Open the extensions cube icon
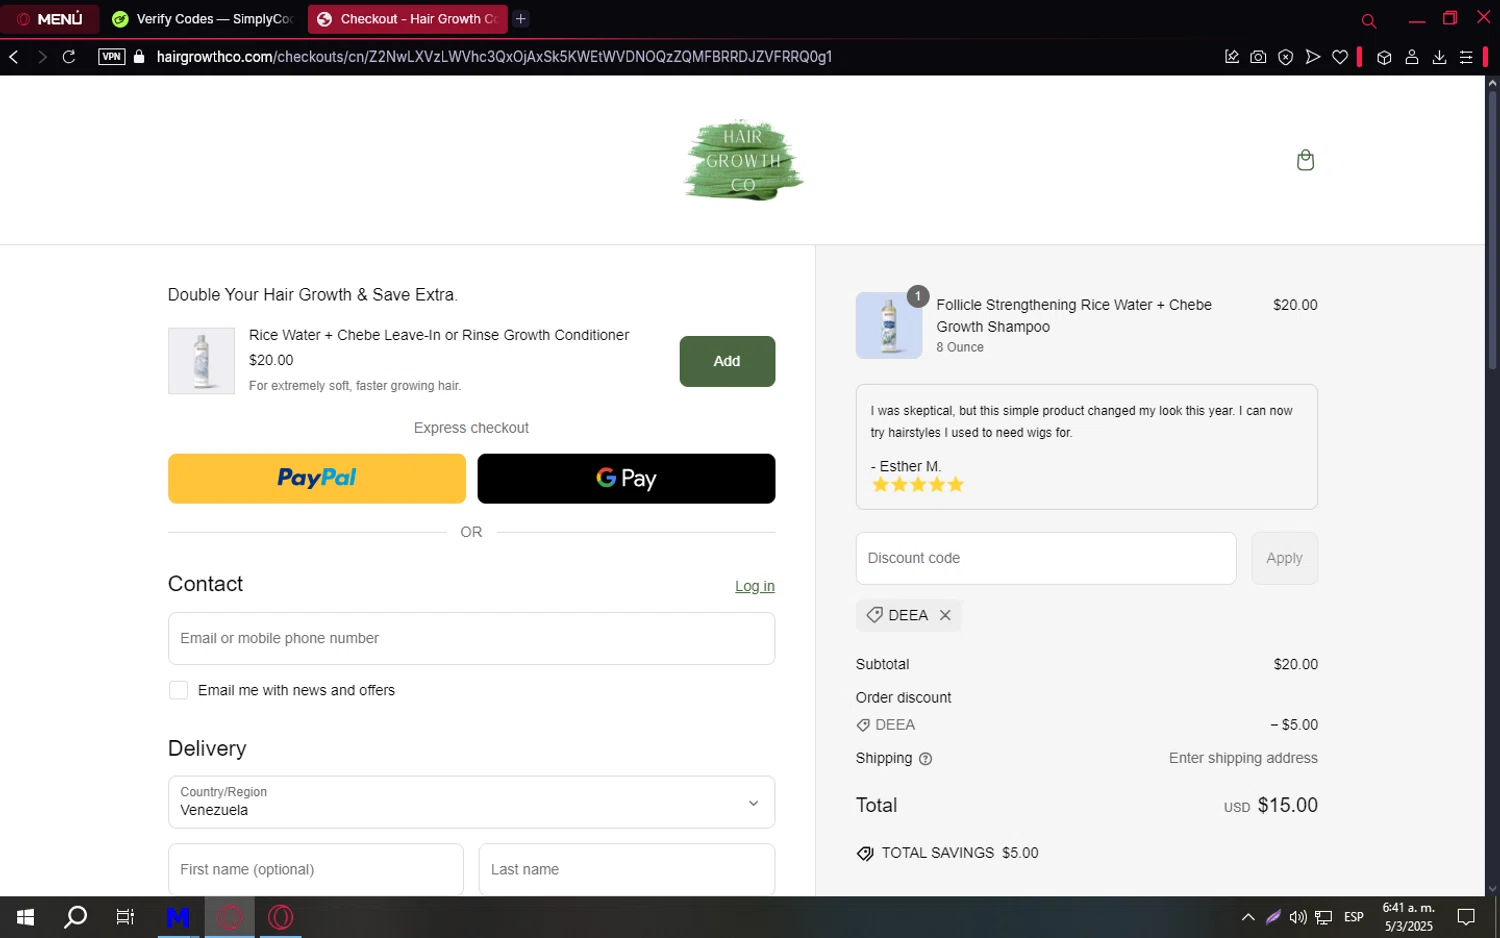This screenshot has height=938, width=1500. [1384, 57]
